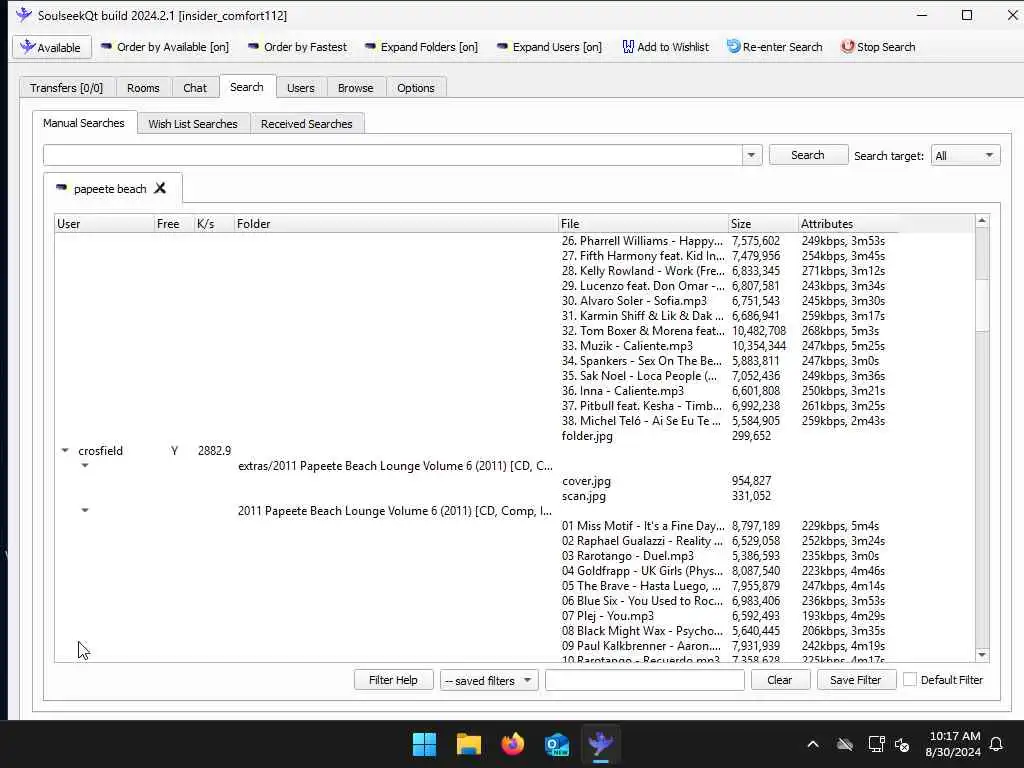
Task: Sort results by User column header
Action: click(104, 223)
